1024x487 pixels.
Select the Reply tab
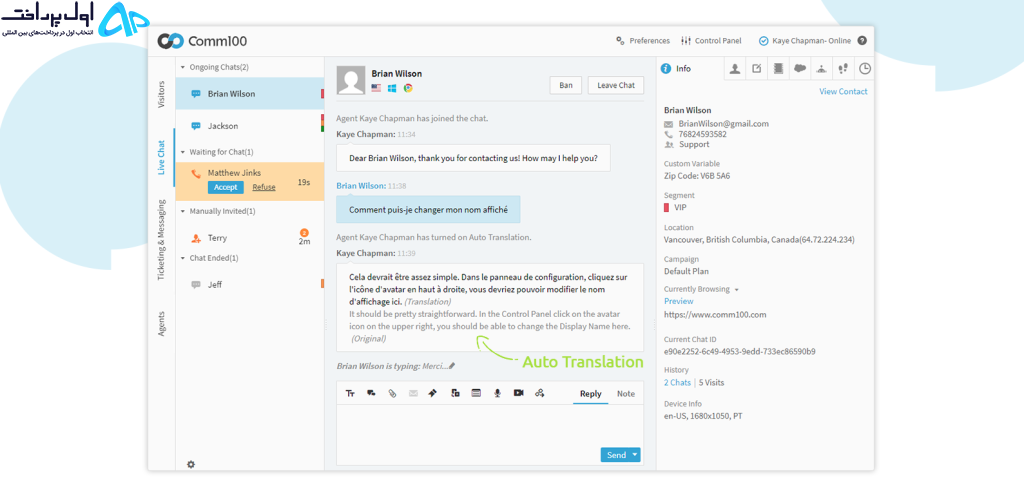pyautogui.click(x=590, y=394)
